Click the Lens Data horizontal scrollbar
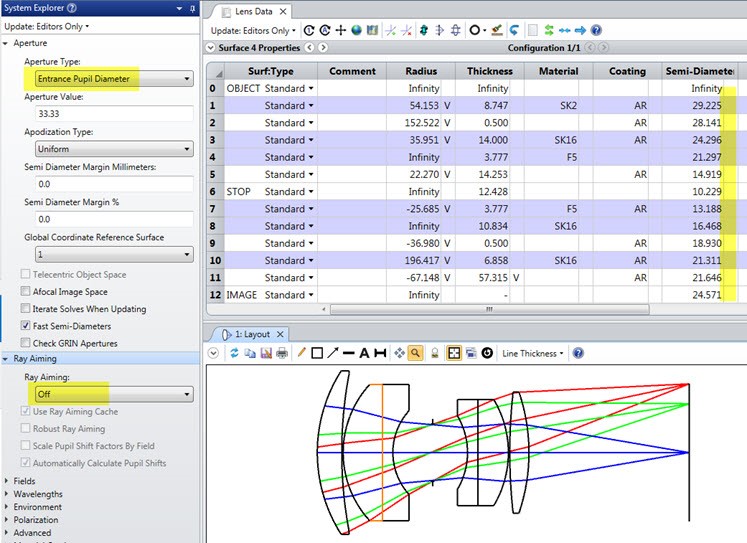Image resolution: width=747 pixels, height=543 pixels. coord(489,309)
